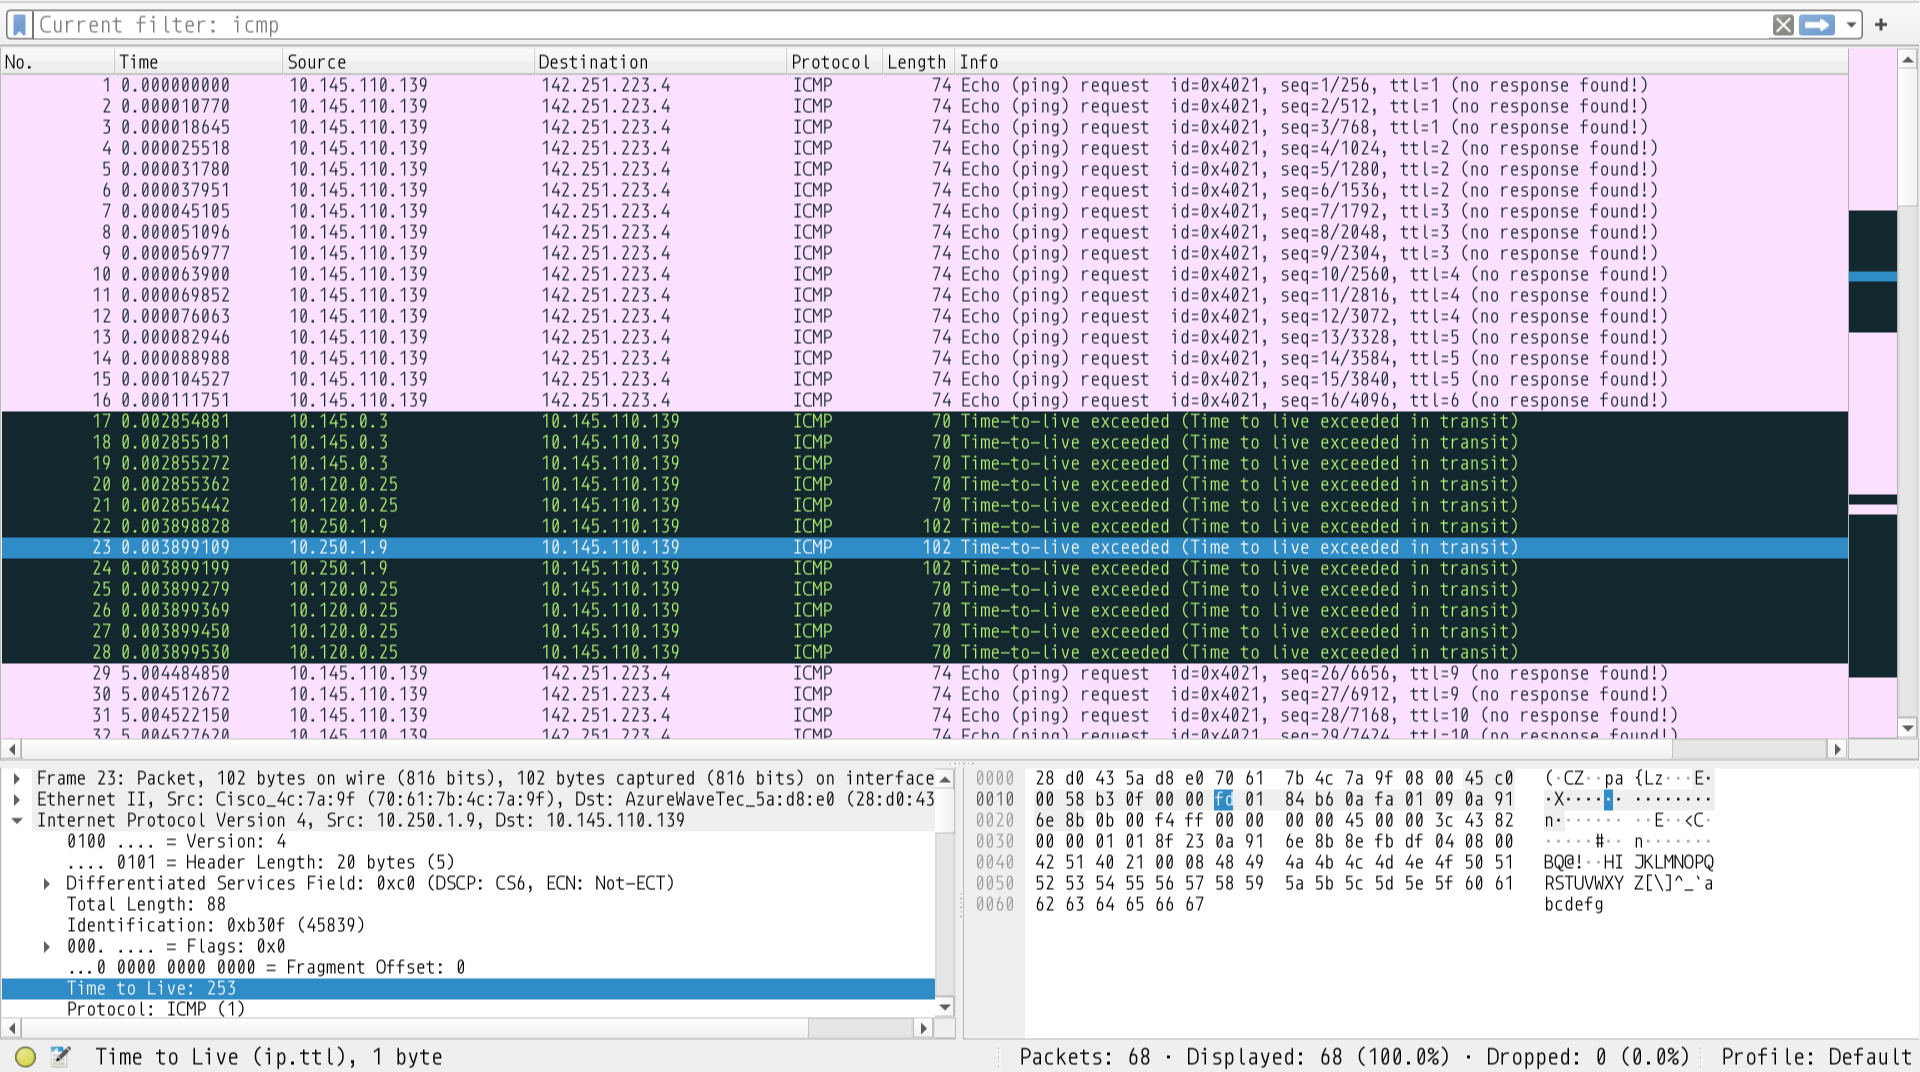Click the expert info yellow circle icon
Screen dimensions: 1920x1072
26,1056
